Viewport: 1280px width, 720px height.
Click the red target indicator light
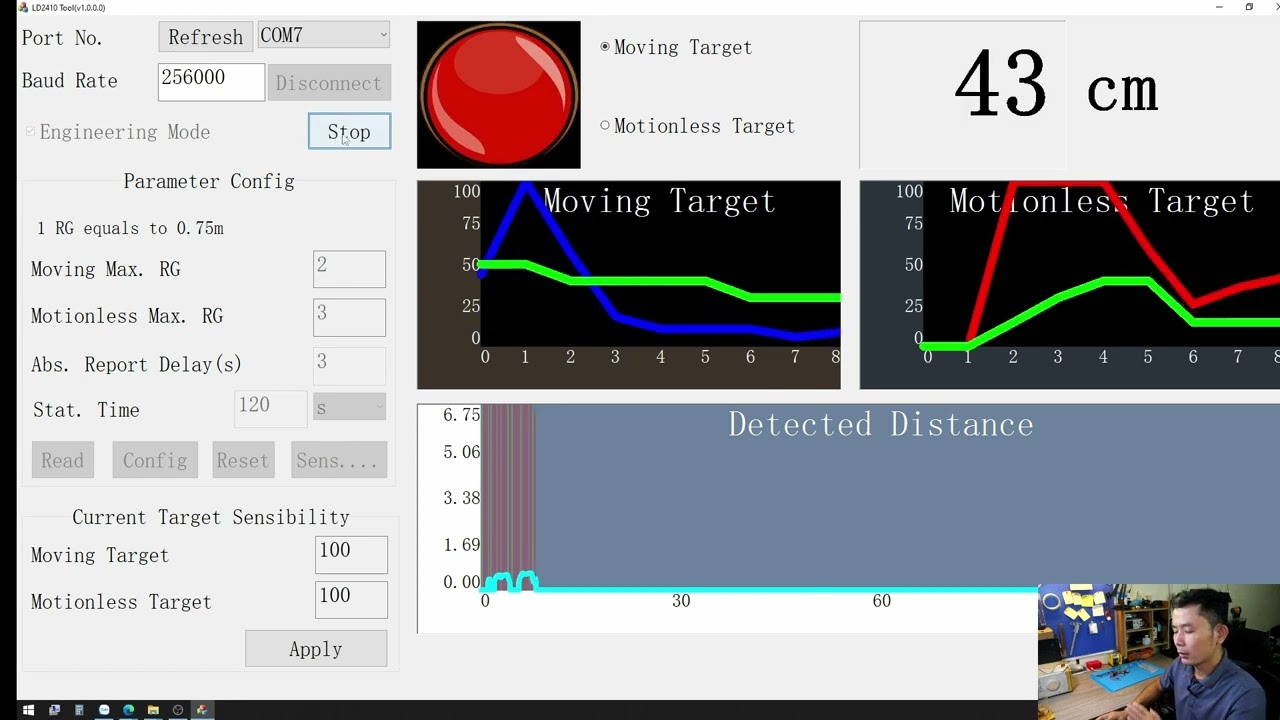pyautogui.click(x=498, y=94)
